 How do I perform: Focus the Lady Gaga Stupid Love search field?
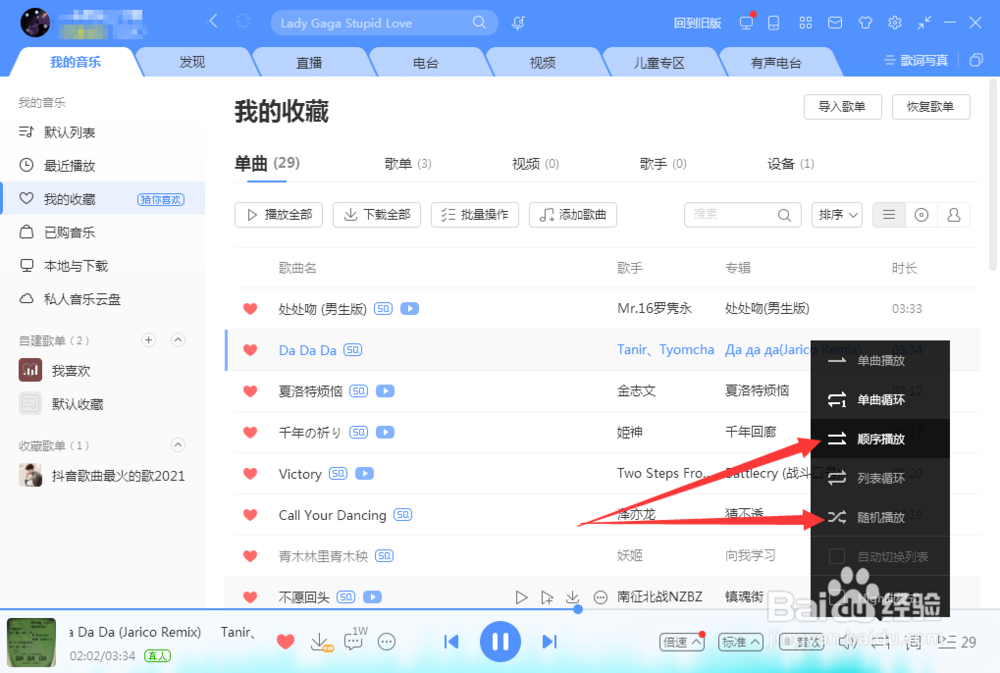tap(384, 23)
